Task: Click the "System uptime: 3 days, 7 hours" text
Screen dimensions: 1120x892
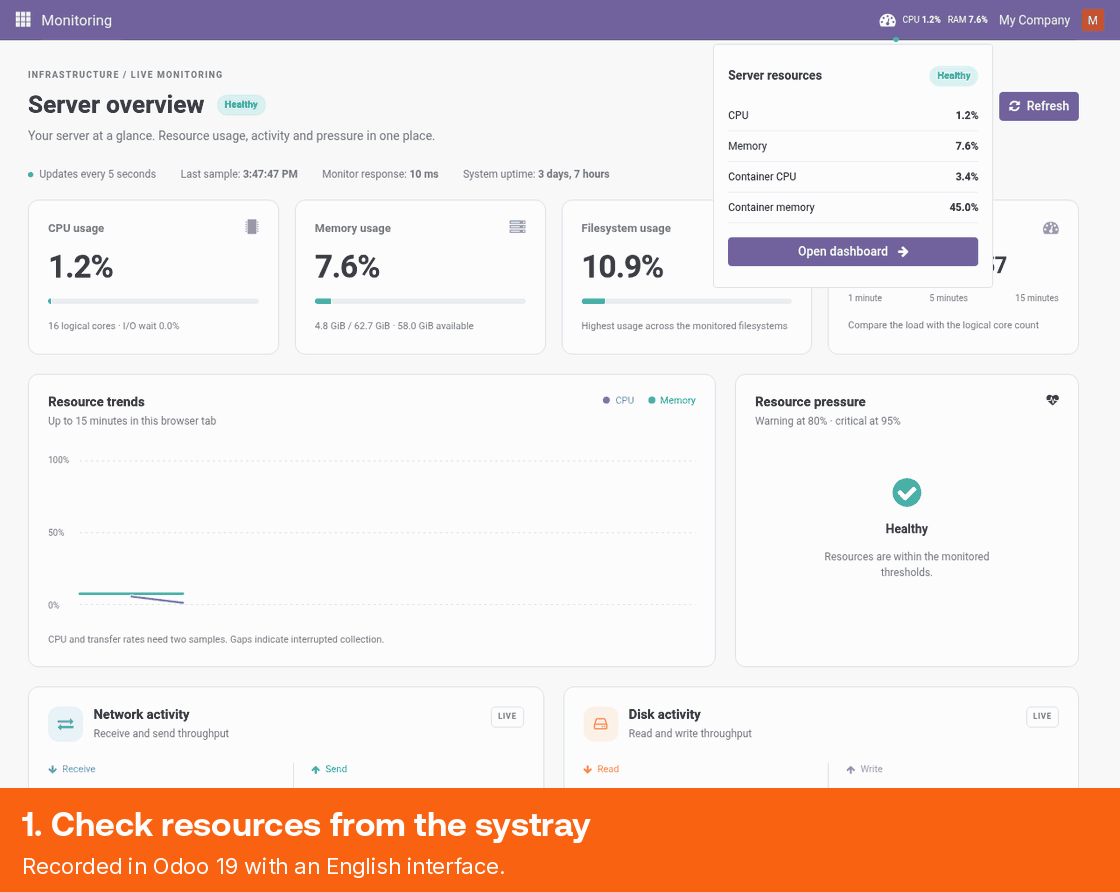Action: pos(536,174)
